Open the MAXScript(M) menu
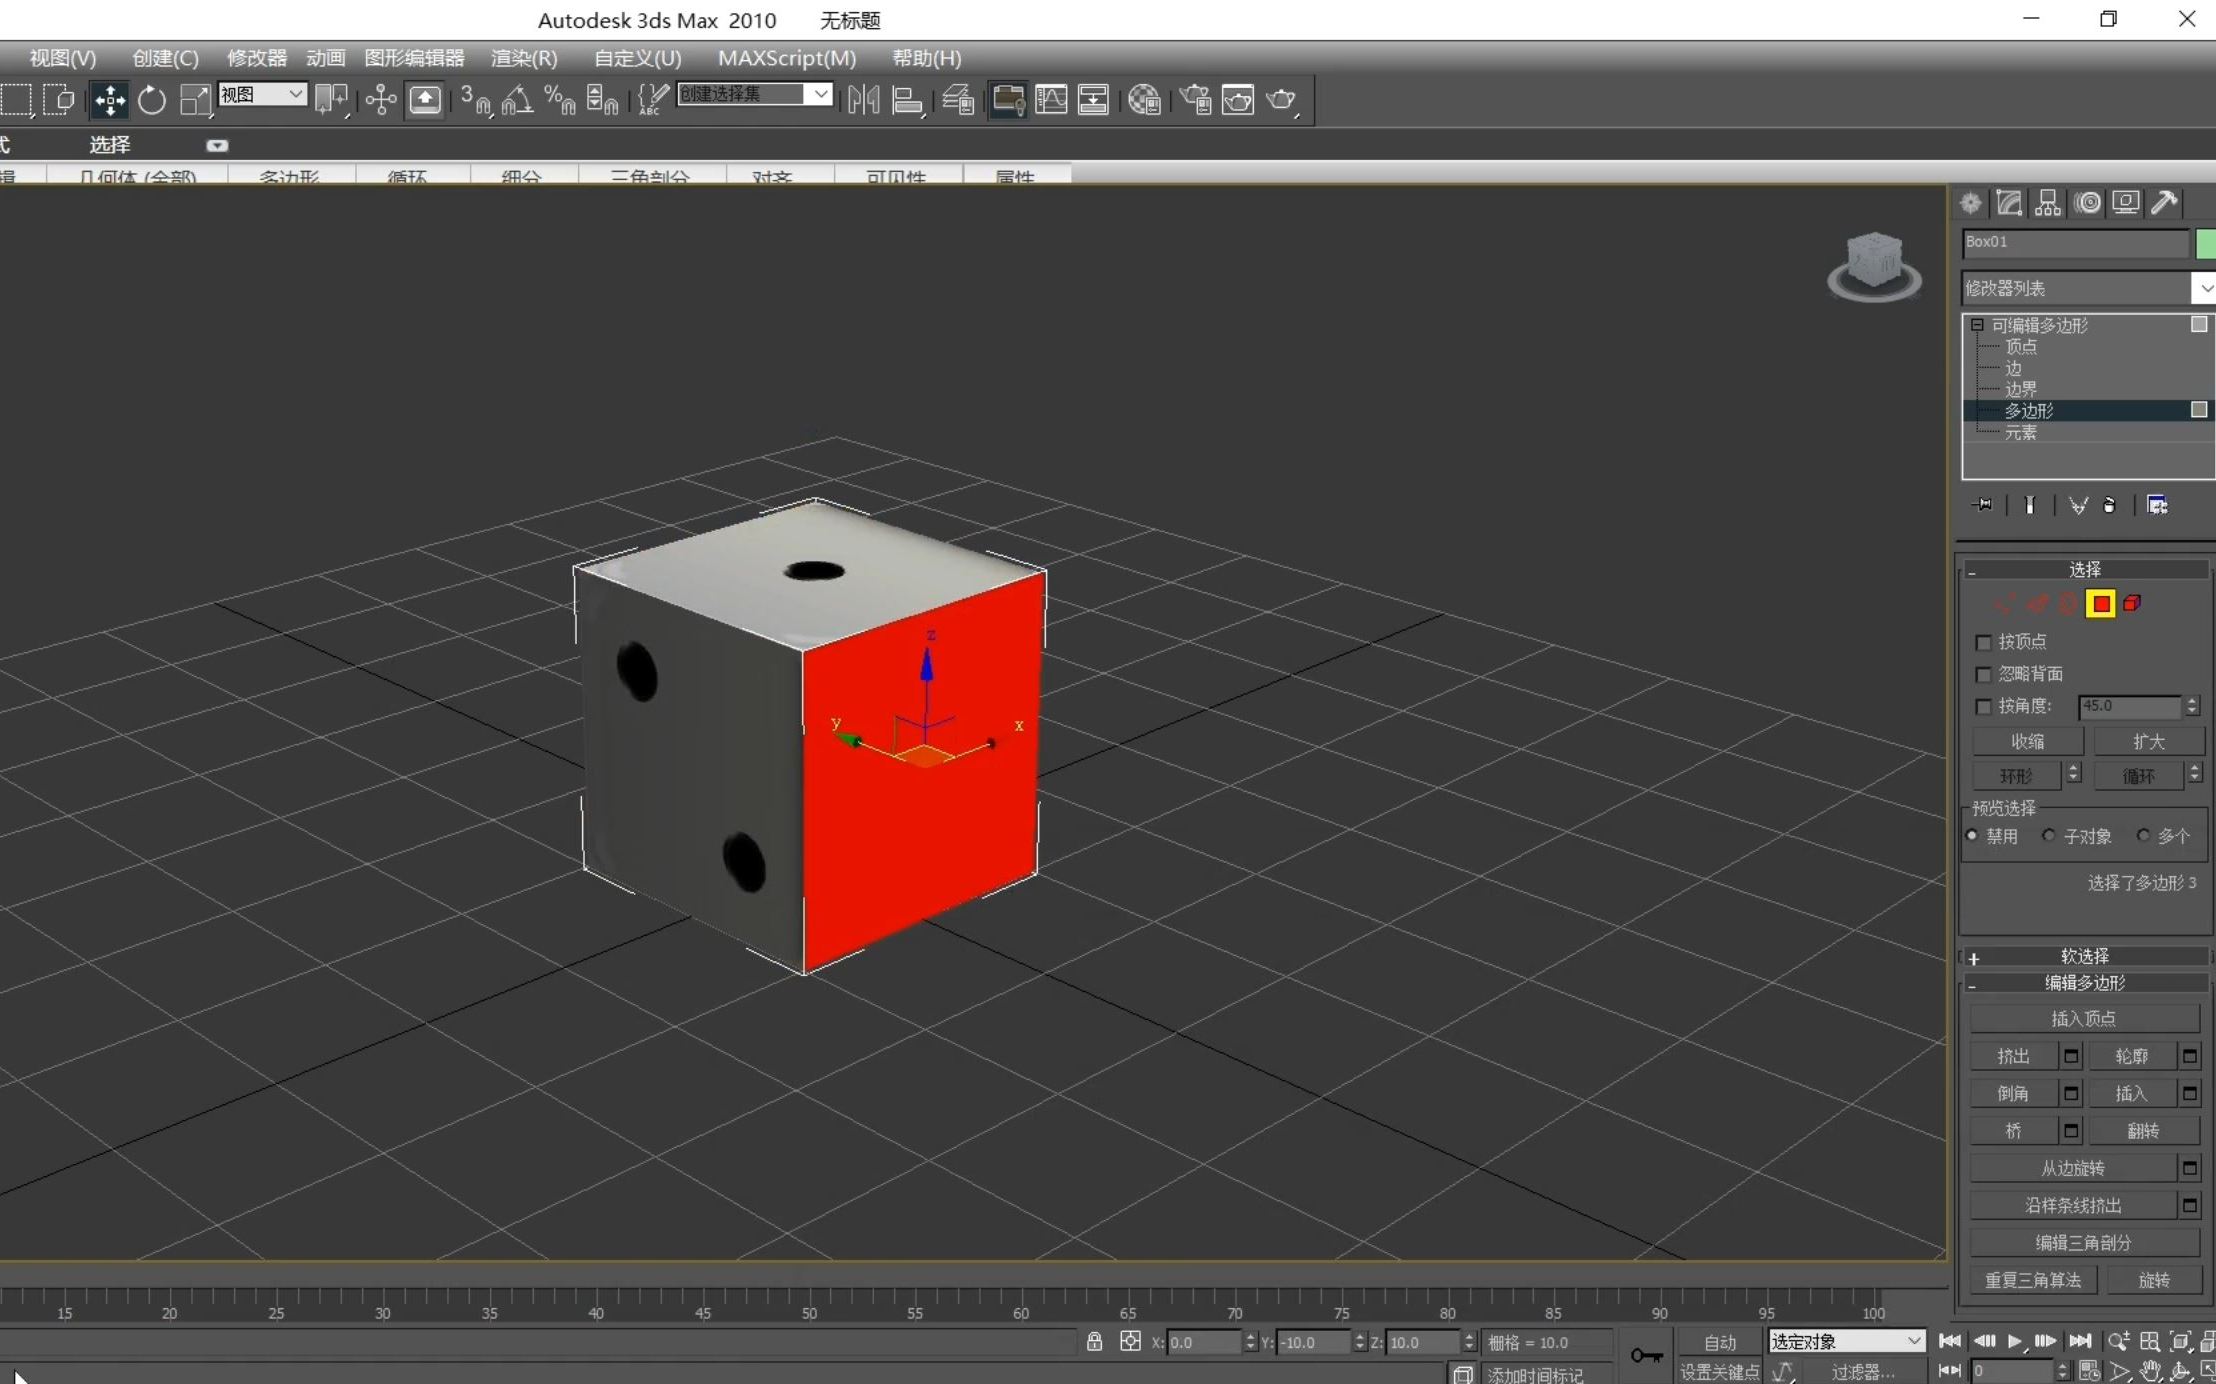Image resolution: width=2216 pixels, height=1384 pixels. coord(787,58)
